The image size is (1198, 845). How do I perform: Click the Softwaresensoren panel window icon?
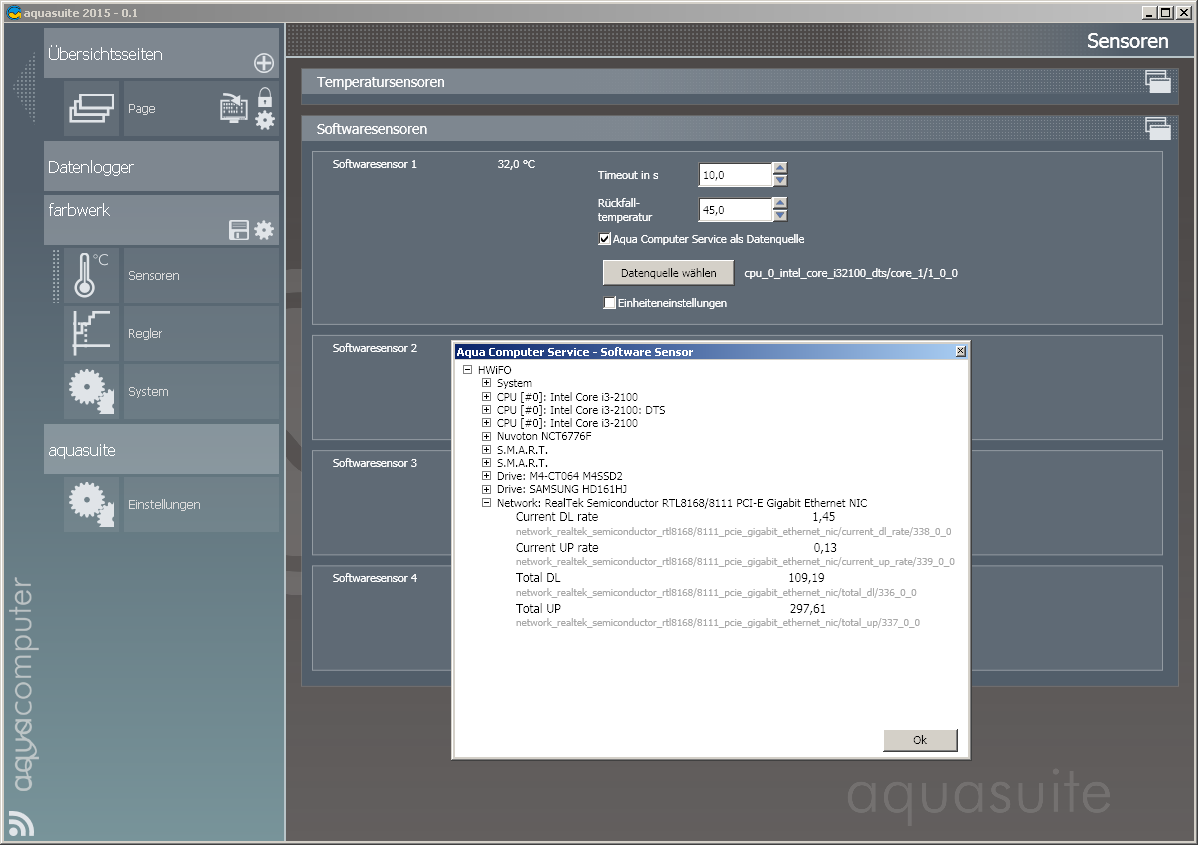(x=1158, y=128)
